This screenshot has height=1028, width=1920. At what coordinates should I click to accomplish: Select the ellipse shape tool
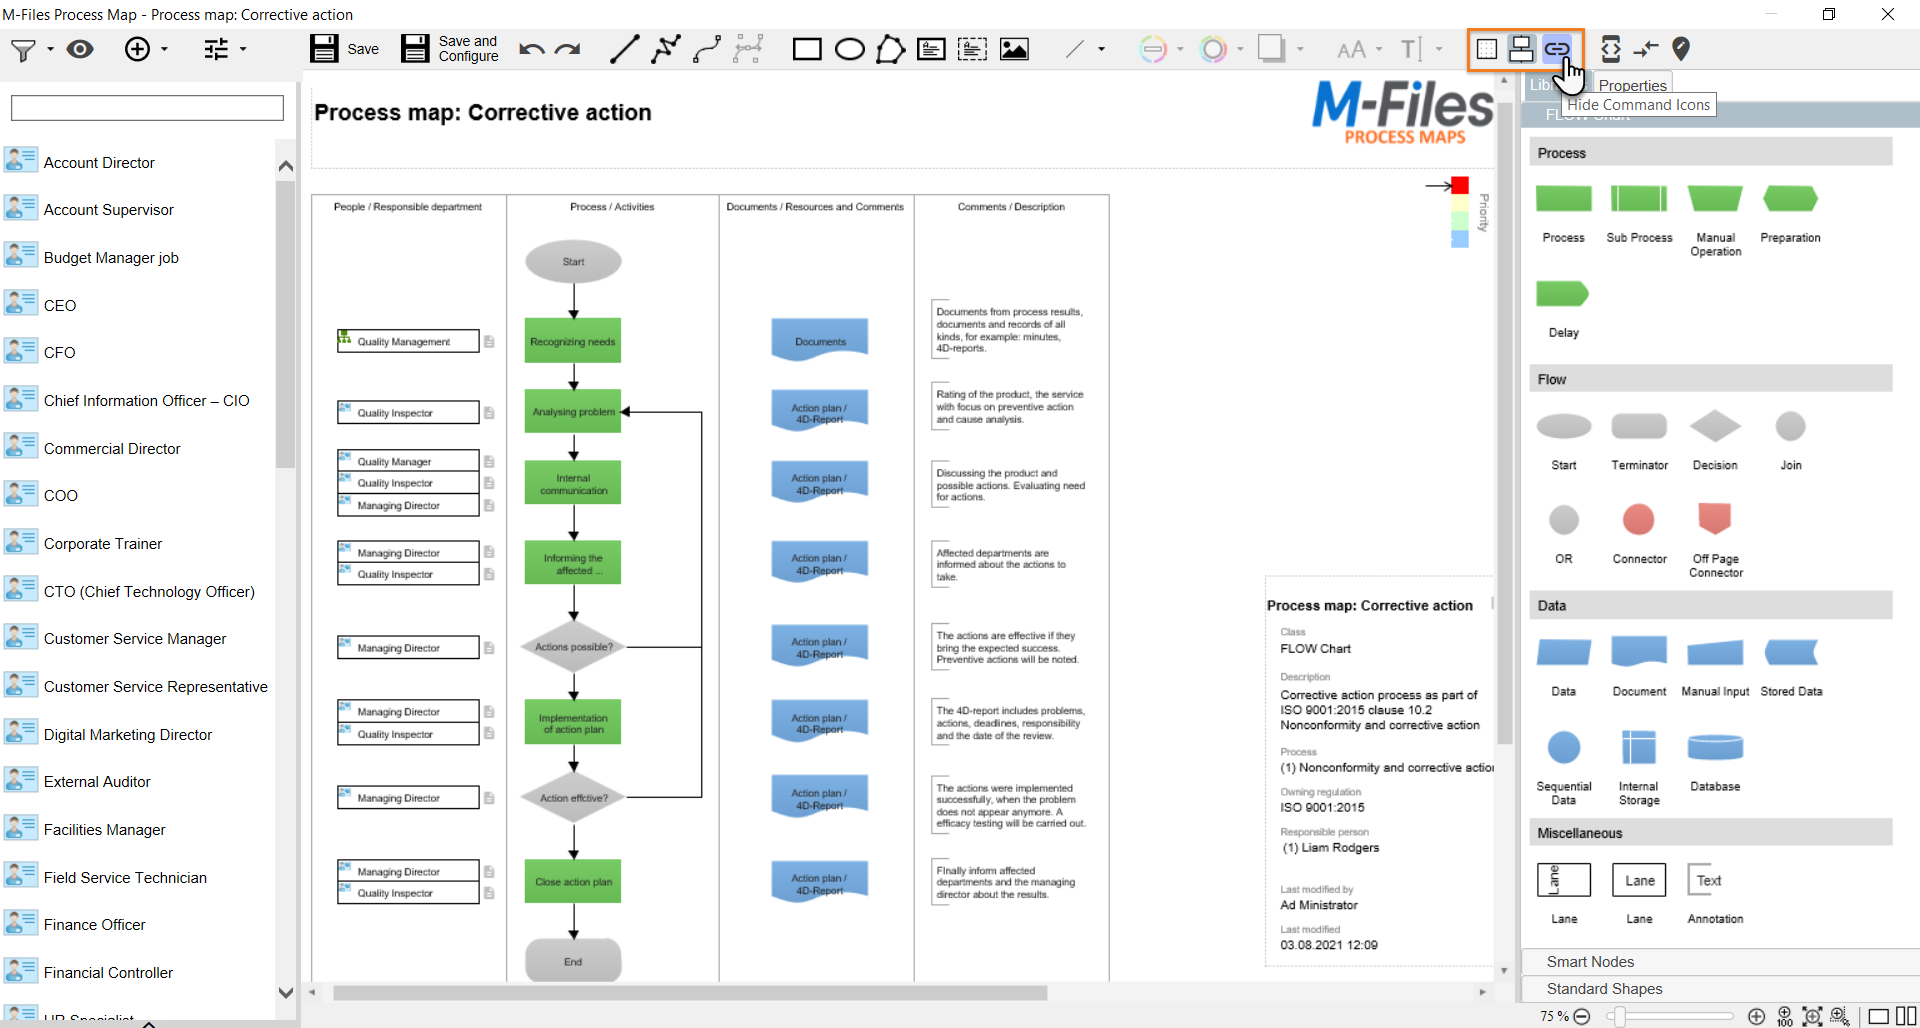pos(849,49)
